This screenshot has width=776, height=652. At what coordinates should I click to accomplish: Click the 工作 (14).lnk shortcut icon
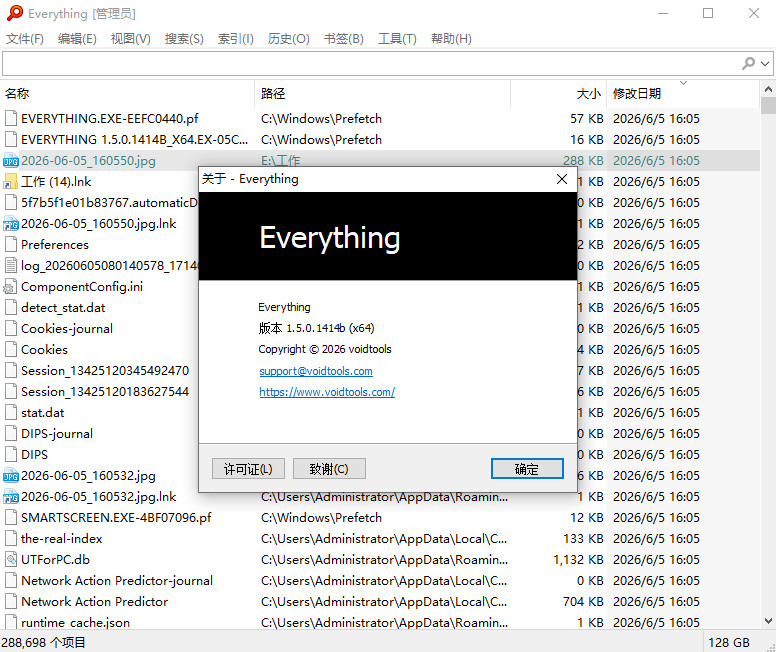[10, 181]
